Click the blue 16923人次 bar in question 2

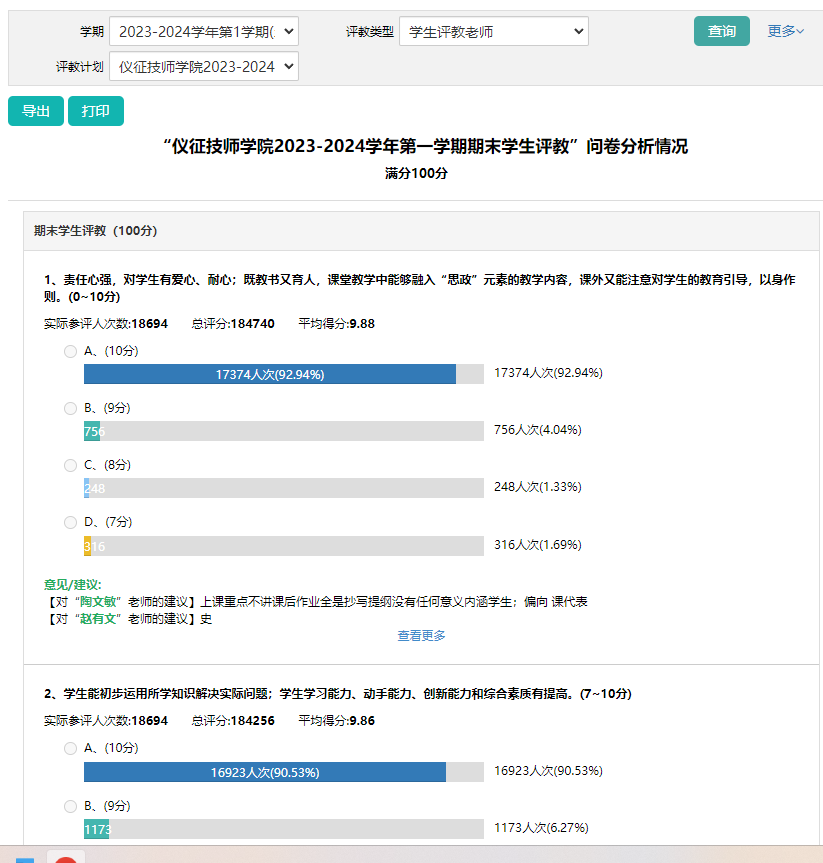click(x=264, y=772)
